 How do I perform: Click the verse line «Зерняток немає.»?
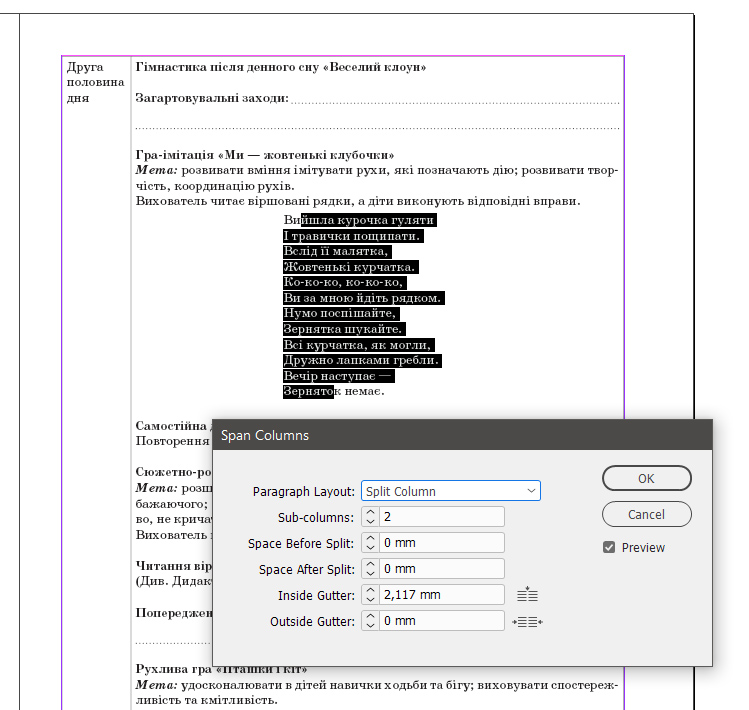(334, 391)
